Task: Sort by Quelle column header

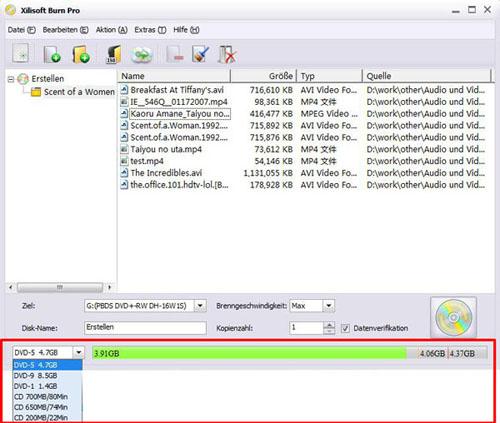Action: click(427, 76)
